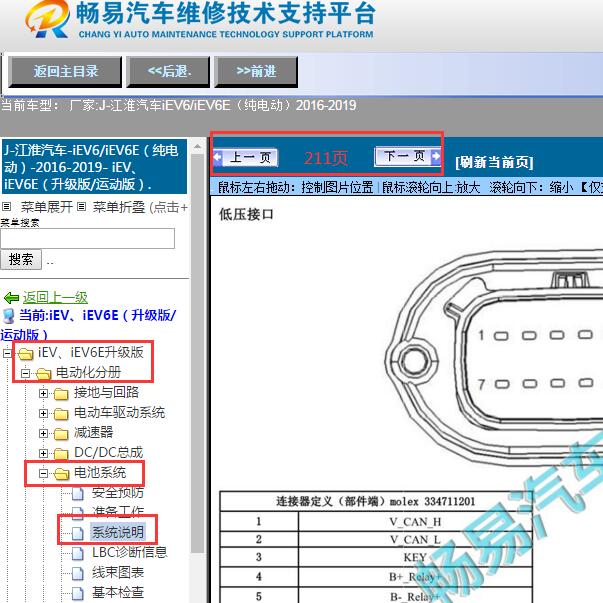
Task: Collapse the 电池系统 folder
Action: tap(43, 473)
